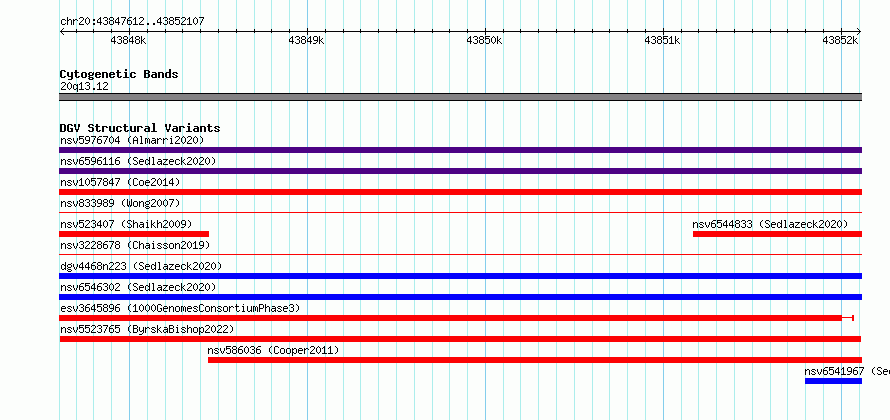Click the 43848k ruler position
890x420 pixels.
(128, 40)
